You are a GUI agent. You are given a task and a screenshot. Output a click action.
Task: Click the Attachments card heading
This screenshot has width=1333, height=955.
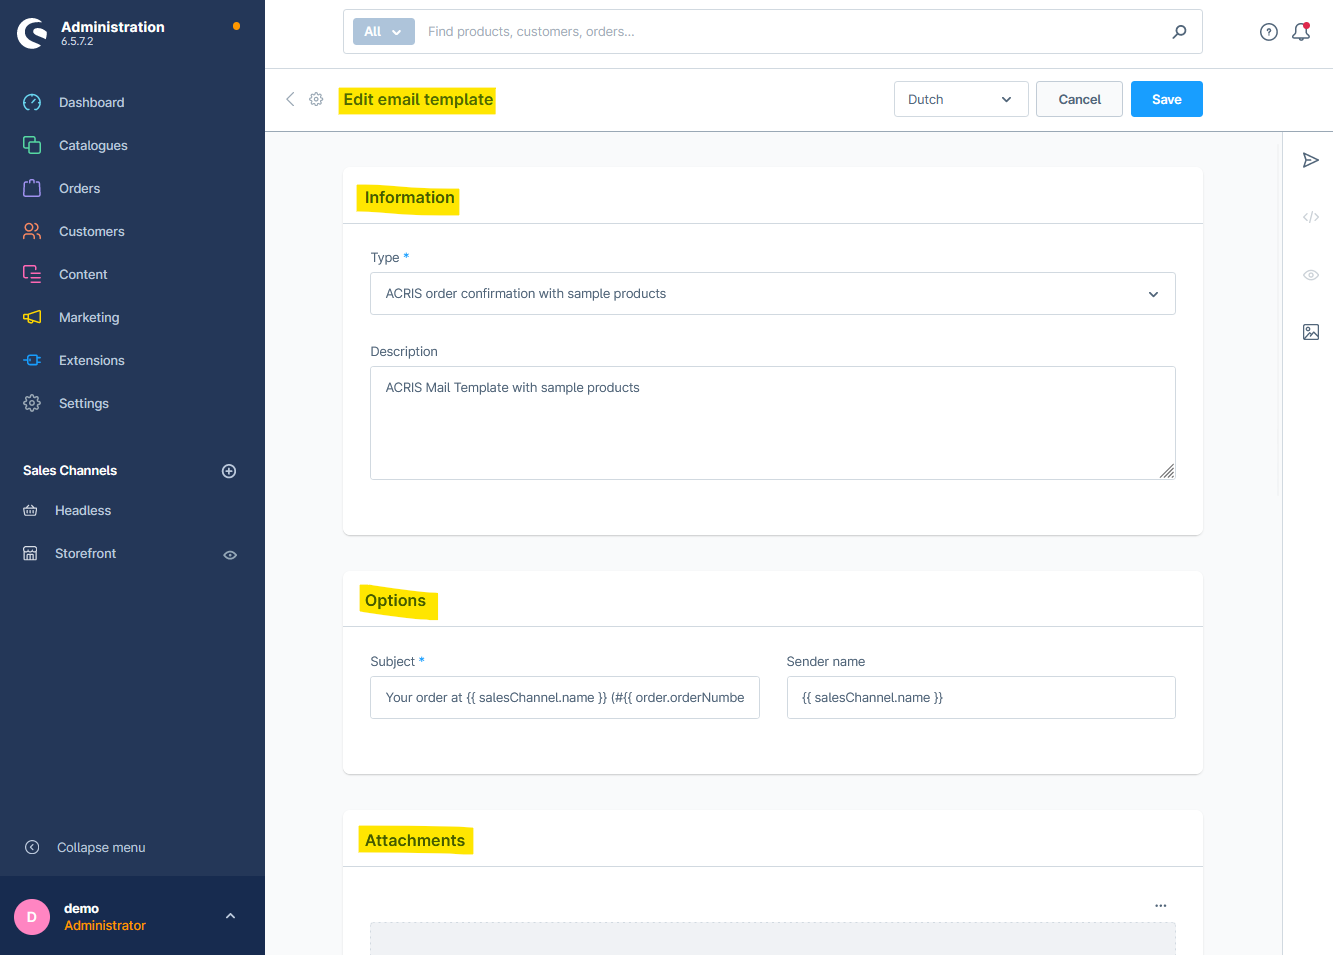415,841
